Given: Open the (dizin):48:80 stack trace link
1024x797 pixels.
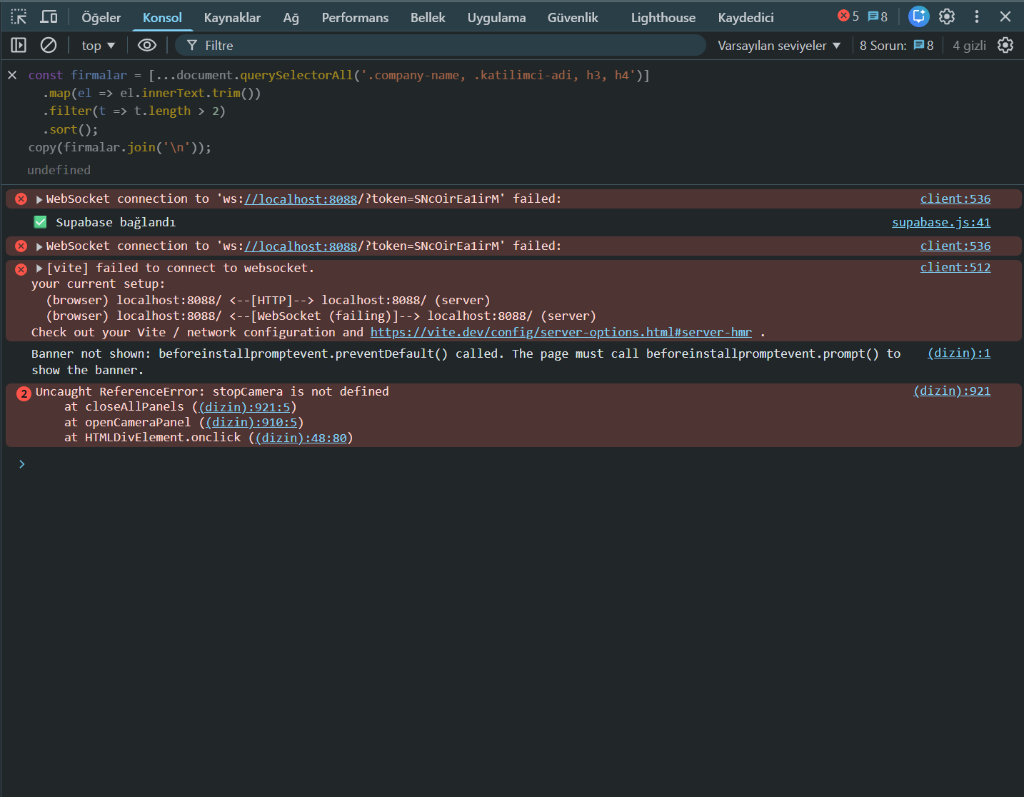Looking at the screenshot, I should click(x=301, y=438).
